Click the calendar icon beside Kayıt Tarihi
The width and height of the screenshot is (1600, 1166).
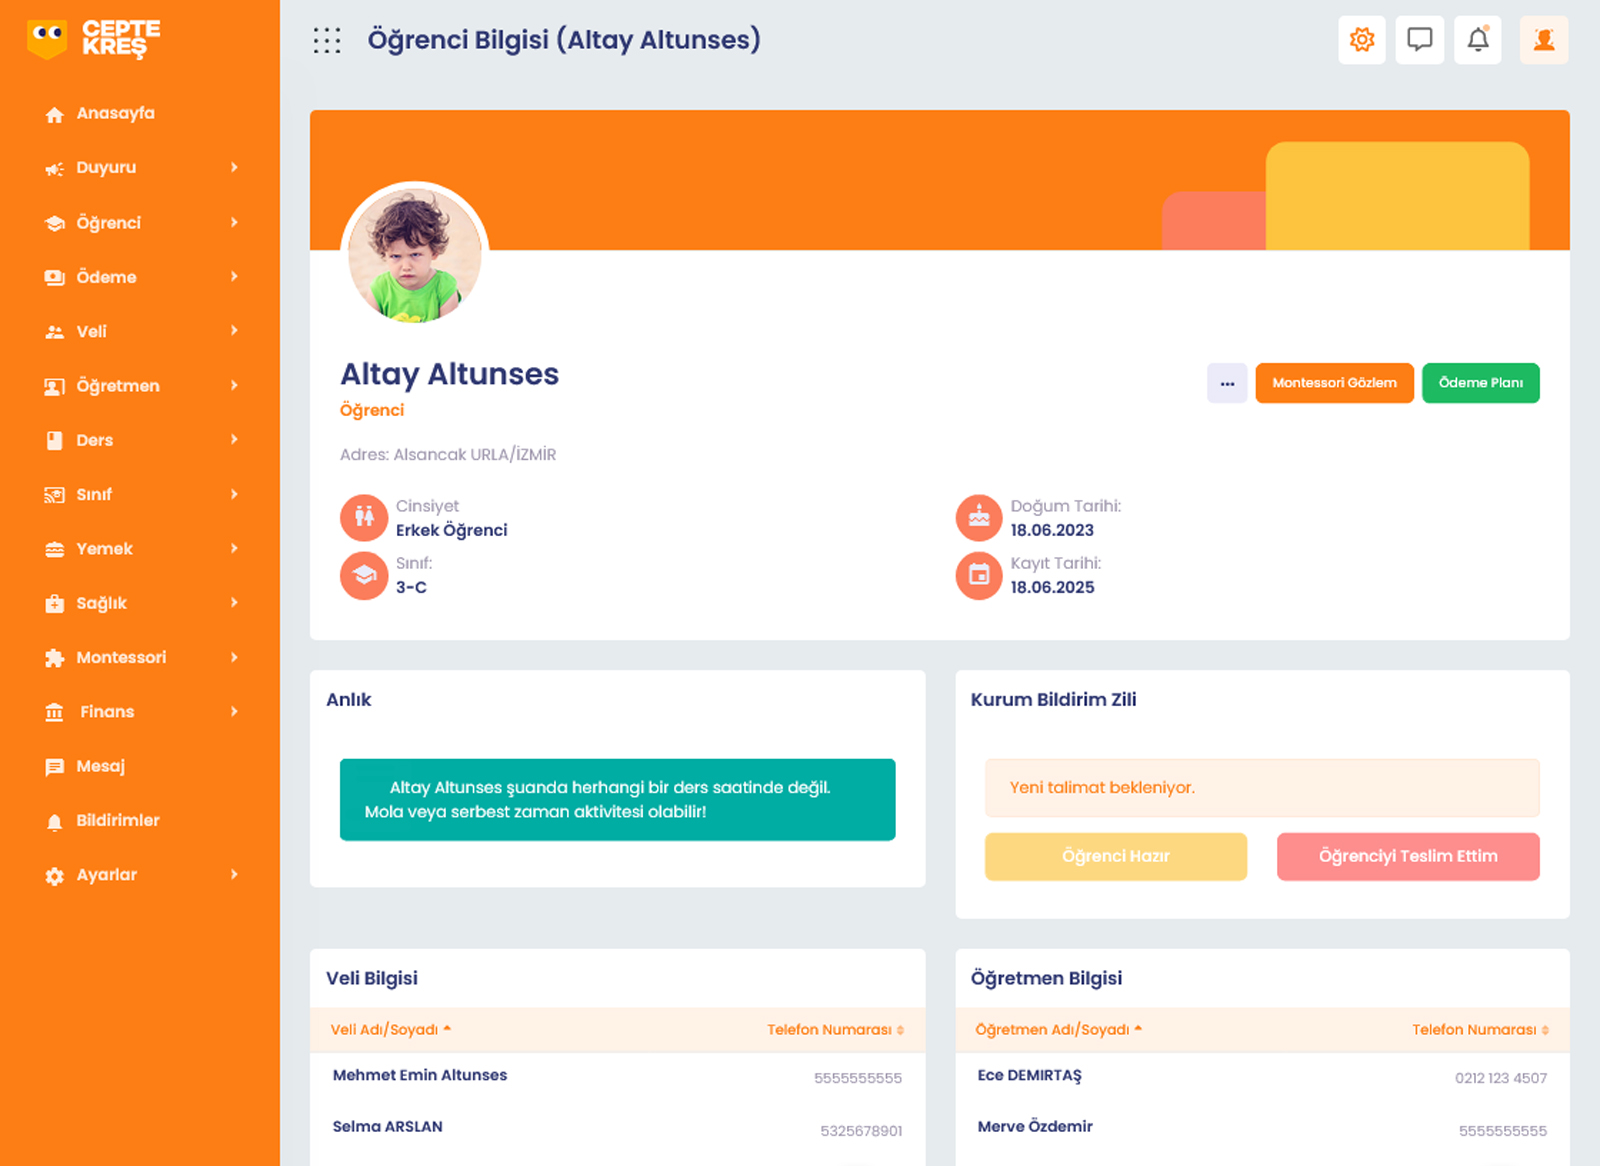[978, 575]
